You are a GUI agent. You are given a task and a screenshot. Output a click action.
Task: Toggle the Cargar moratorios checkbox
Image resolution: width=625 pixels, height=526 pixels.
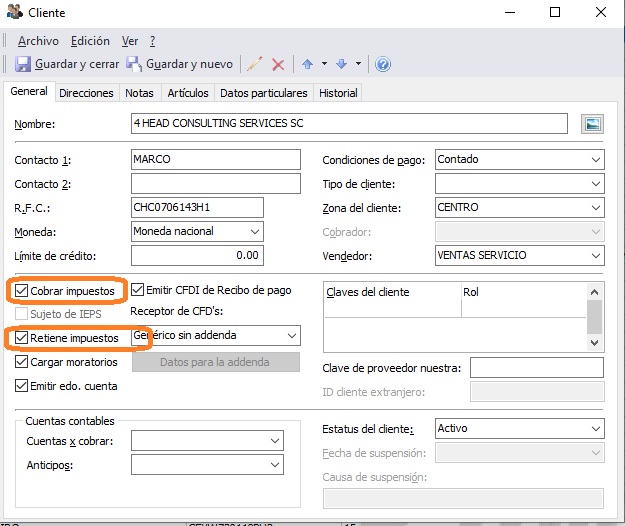click(21, 361)
